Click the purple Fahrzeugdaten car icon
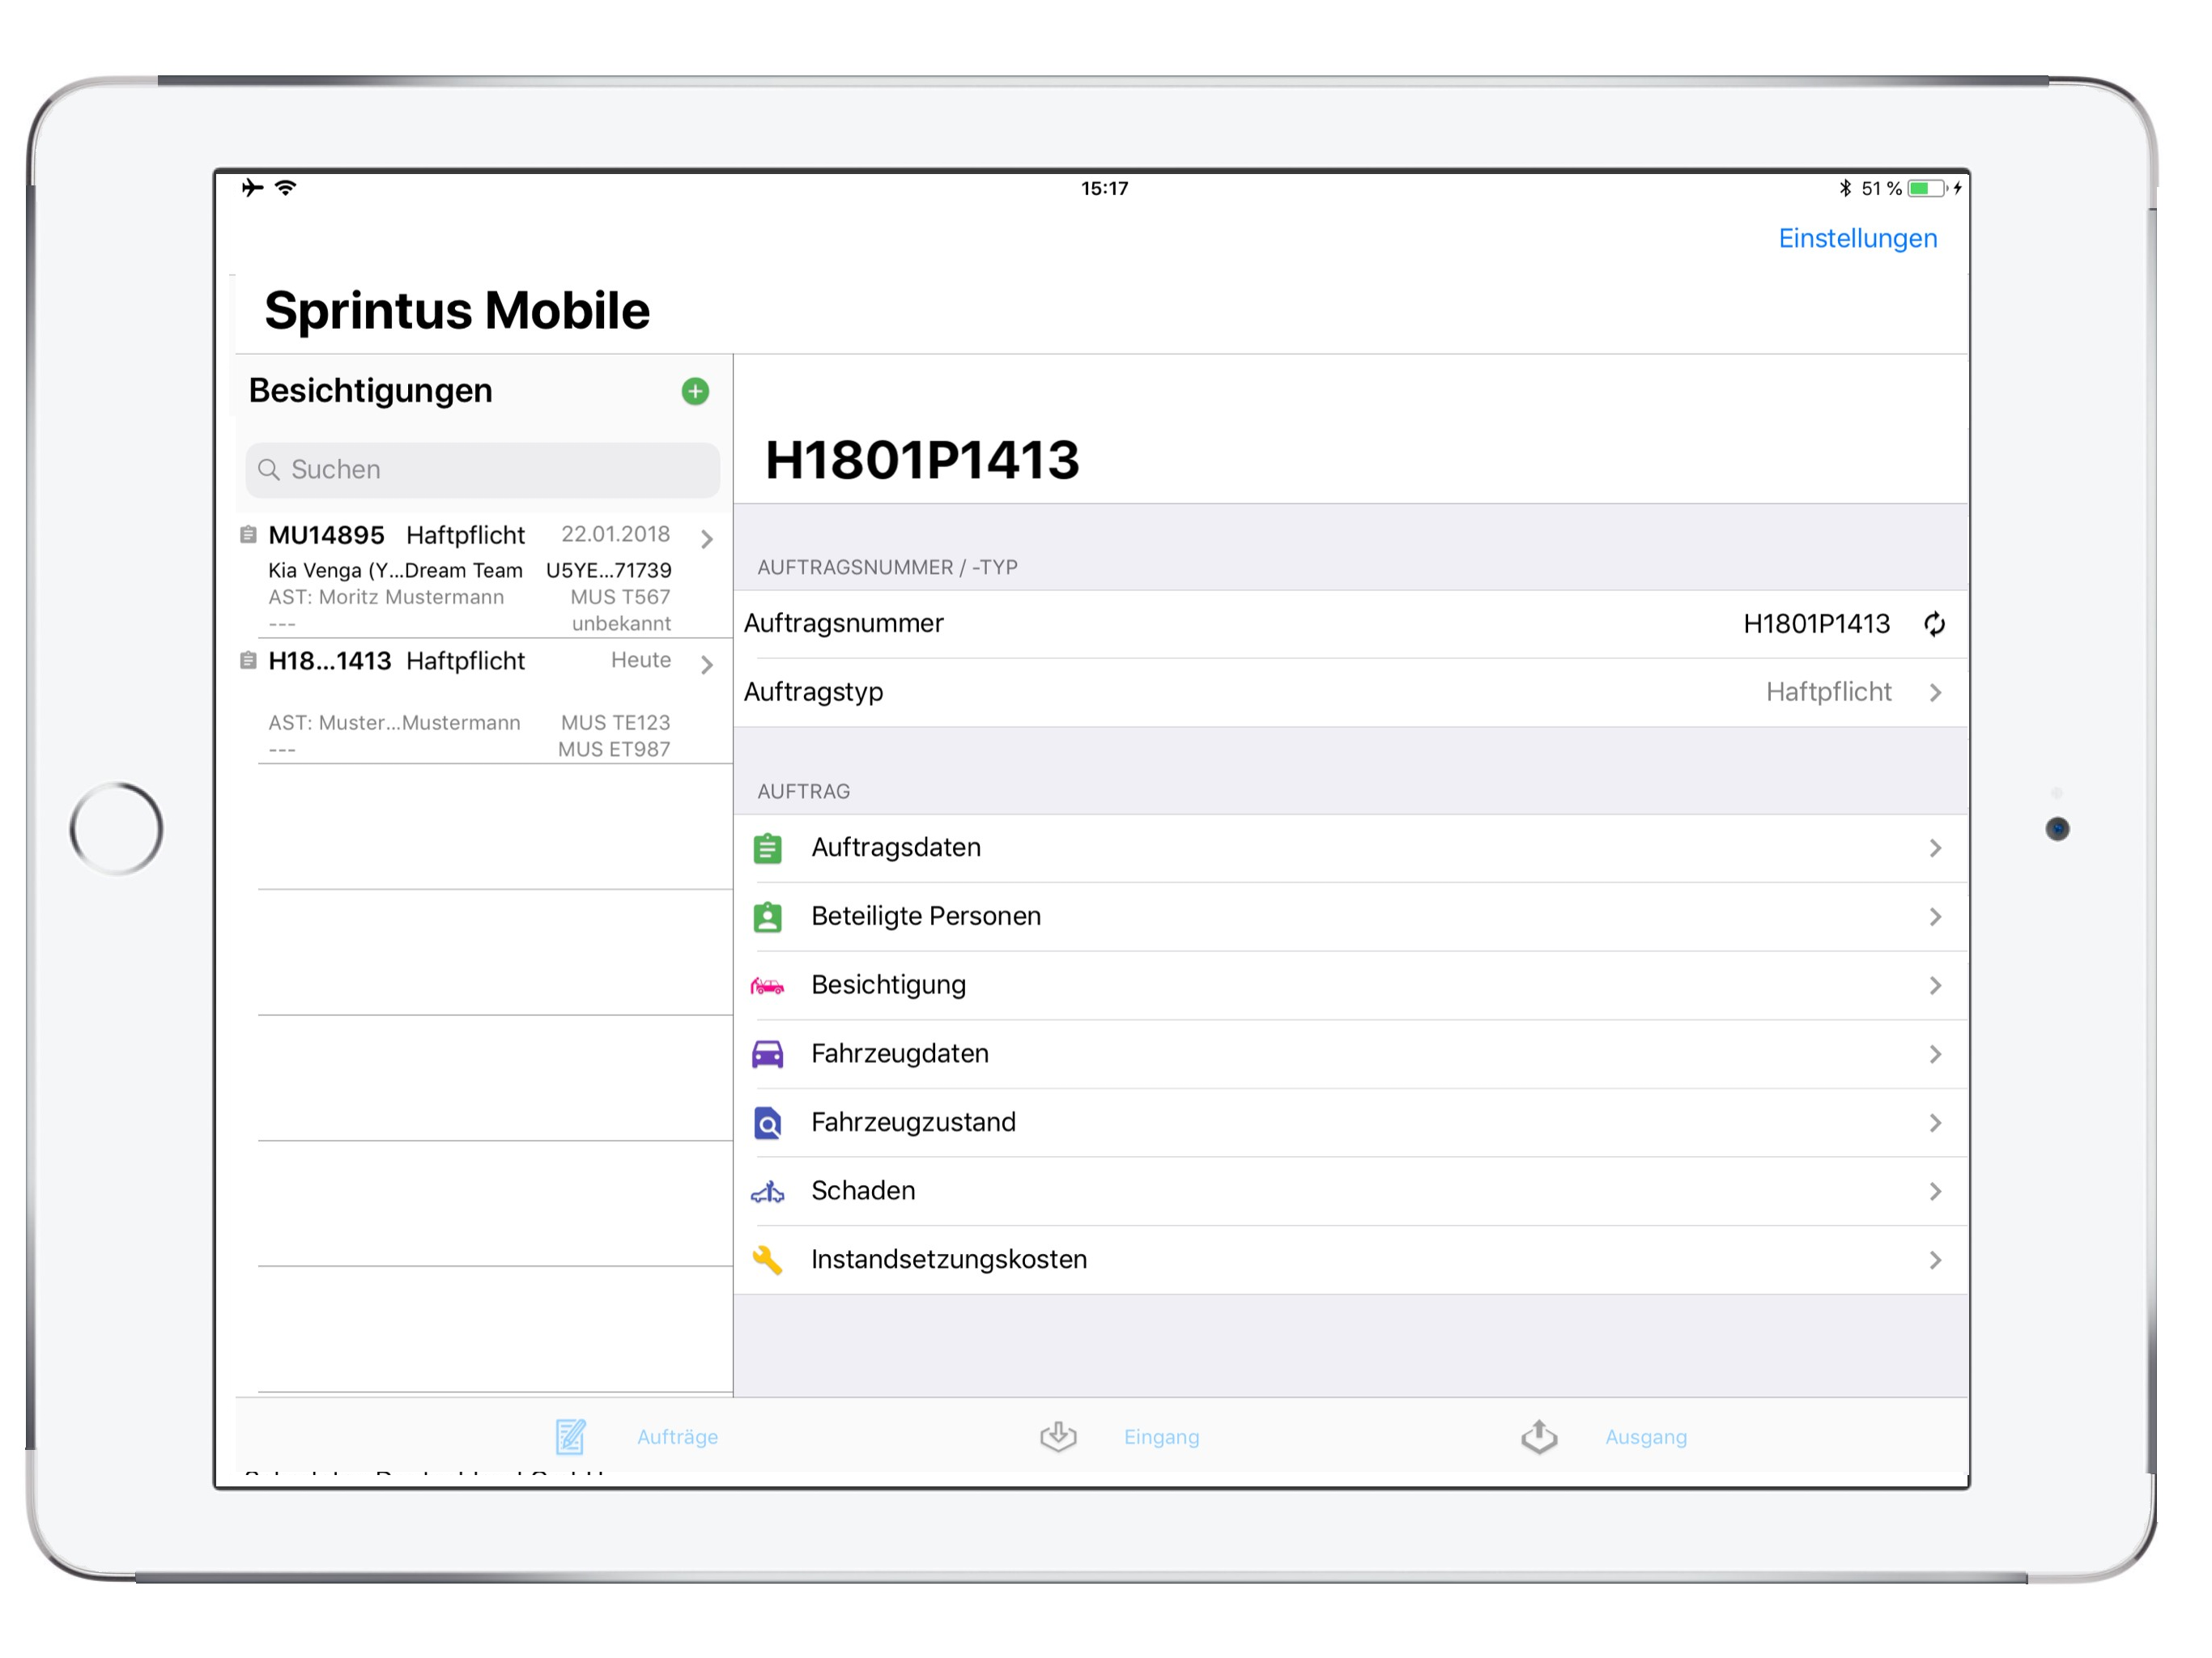Image resolution: width=2212 pixels, height=1658 pixels. (x=767, y=1054)
